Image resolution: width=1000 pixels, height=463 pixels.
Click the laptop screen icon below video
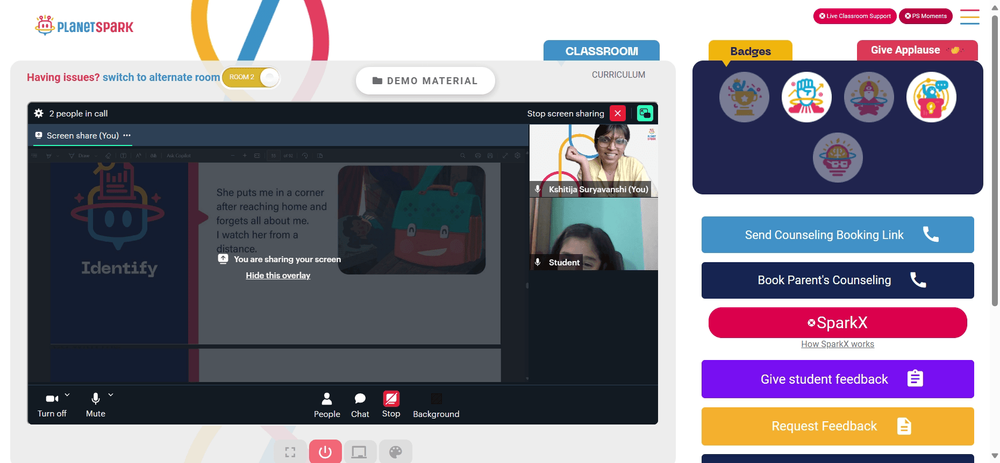point(360,452)
